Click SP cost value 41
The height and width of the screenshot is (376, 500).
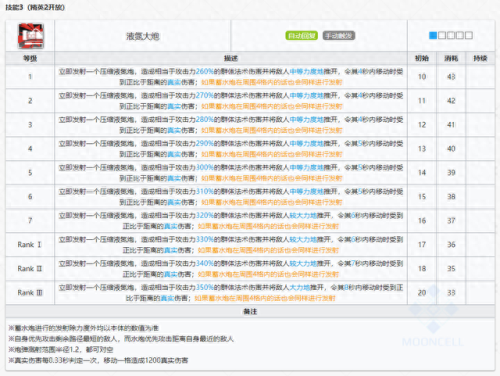tap(451, 125)
